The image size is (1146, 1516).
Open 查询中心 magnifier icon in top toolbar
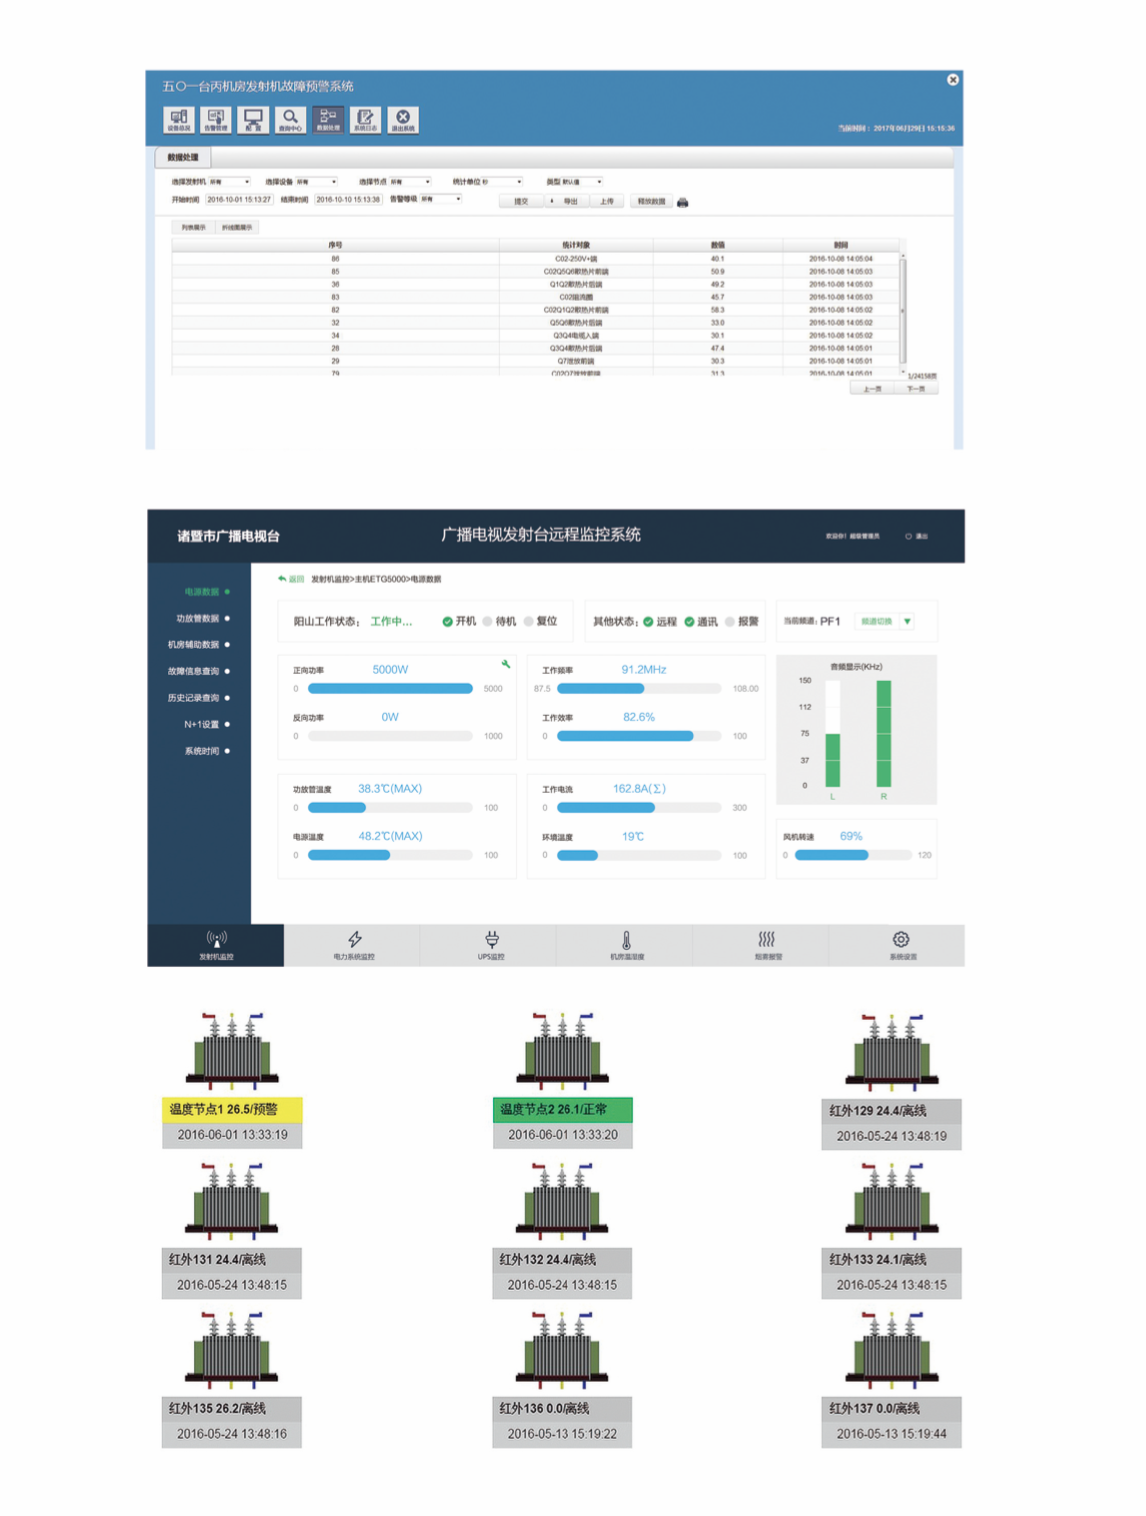click(290, 120)
